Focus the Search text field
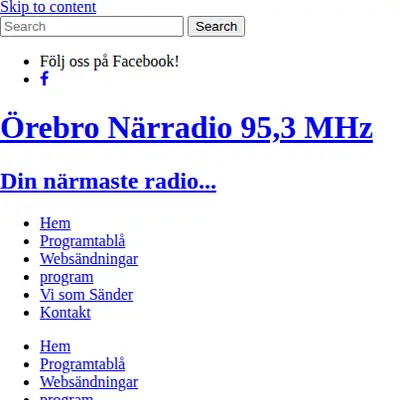The image size is (400, 400). pyautogui.click(x=92, y=26)
